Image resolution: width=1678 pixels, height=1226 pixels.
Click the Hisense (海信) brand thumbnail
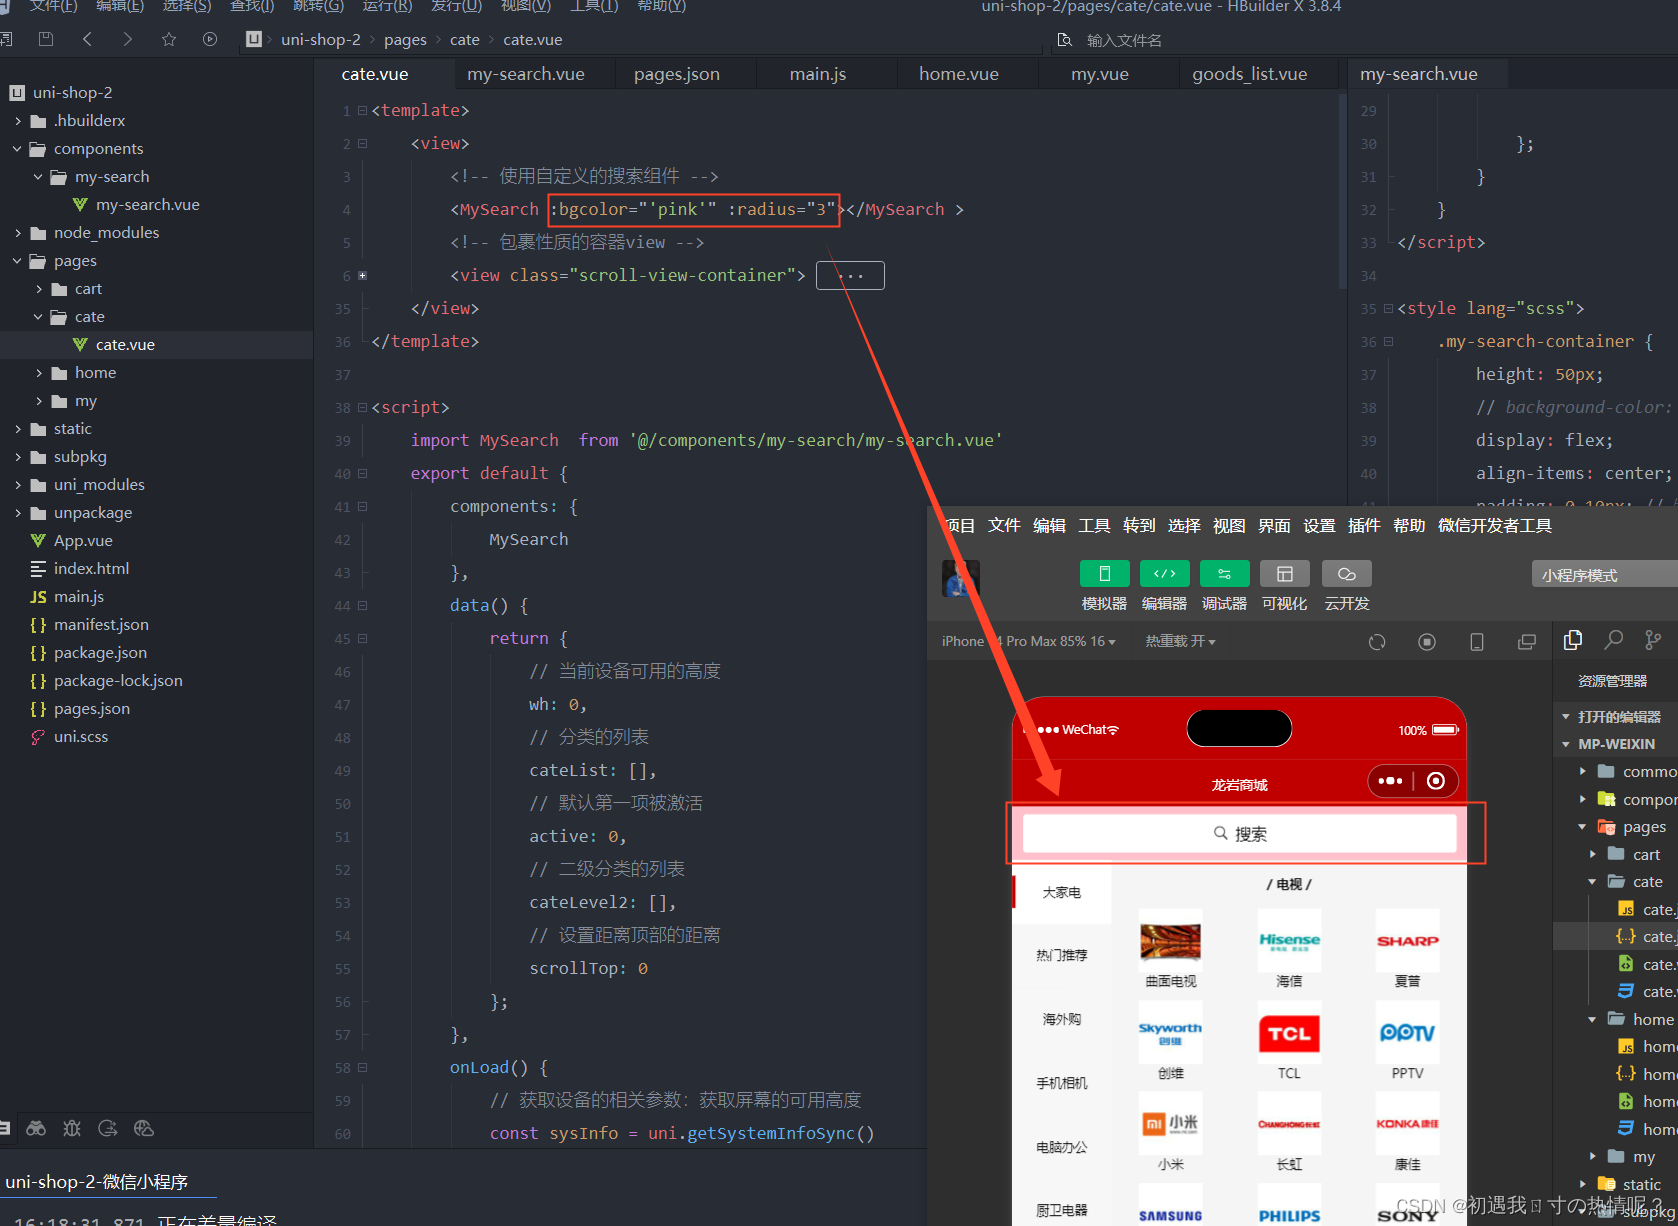coord(1289,941)
